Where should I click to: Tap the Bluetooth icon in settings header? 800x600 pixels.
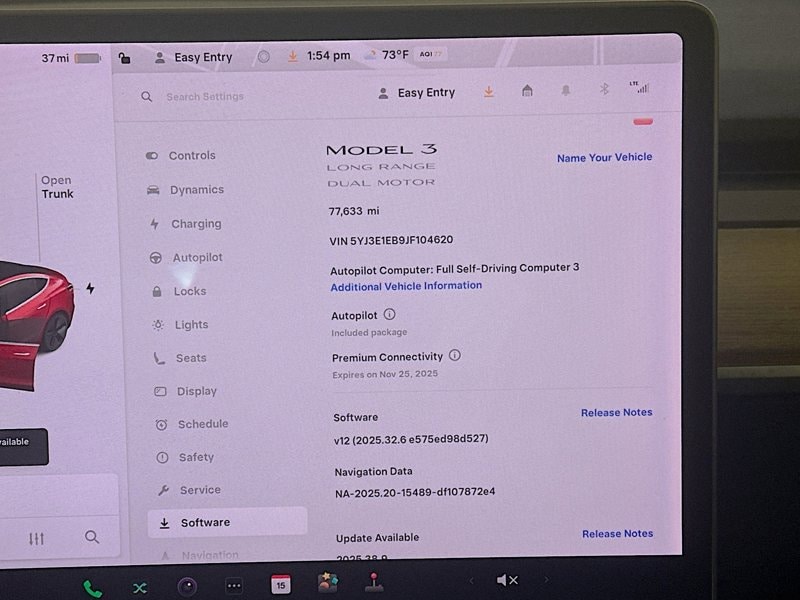click(604, 90)
